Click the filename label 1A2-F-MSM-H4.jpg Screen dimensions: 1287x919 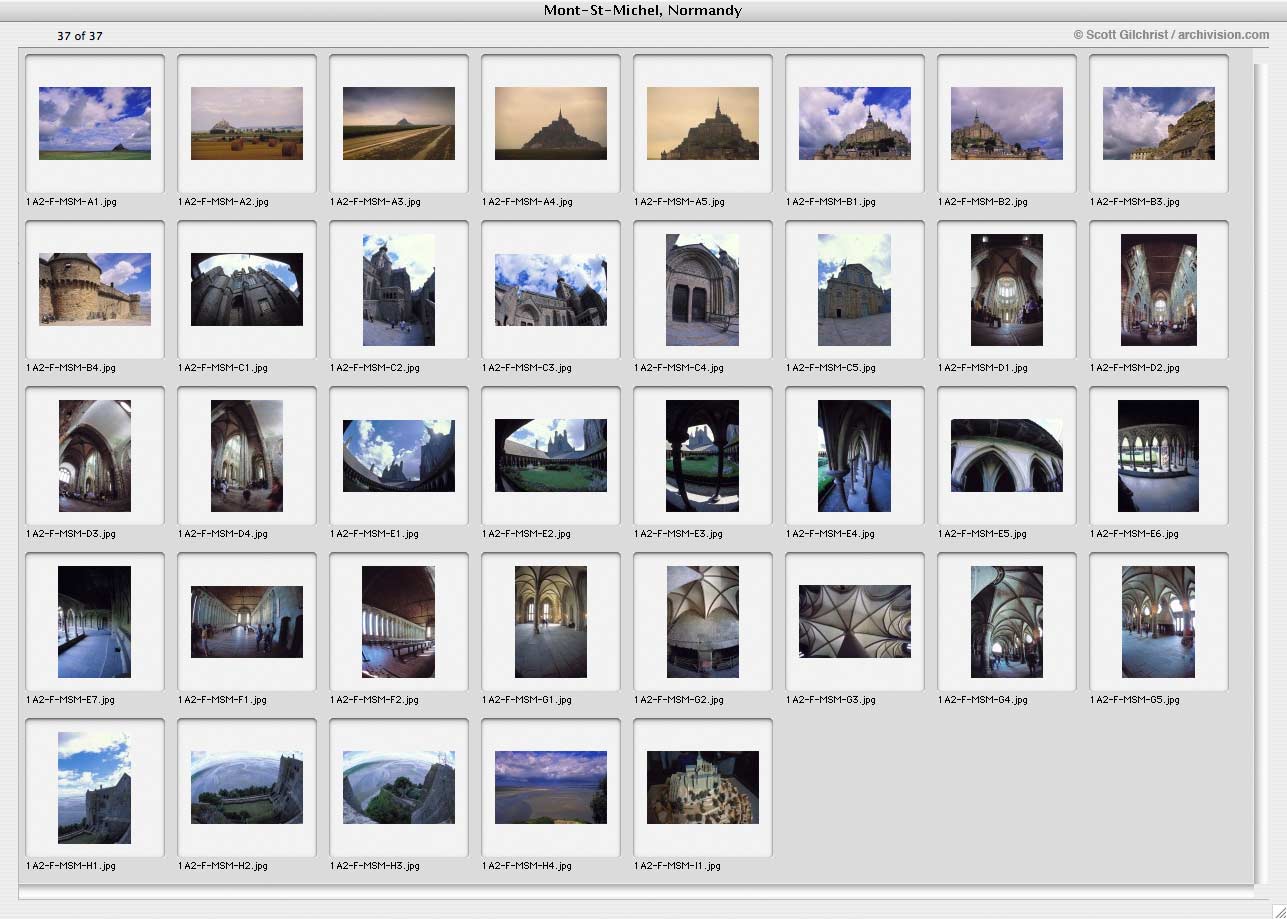[527, 866]
